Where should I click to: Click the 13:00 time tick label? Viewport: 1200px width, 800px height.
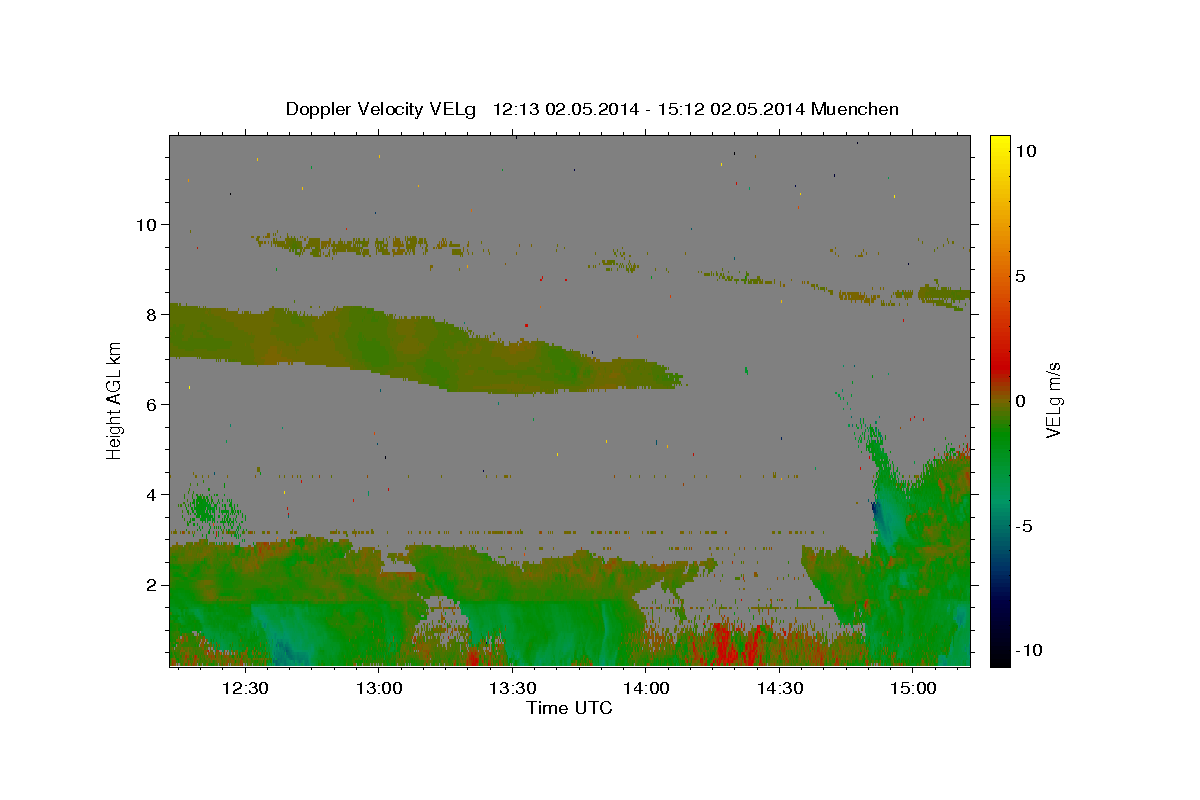click(379, 688)
